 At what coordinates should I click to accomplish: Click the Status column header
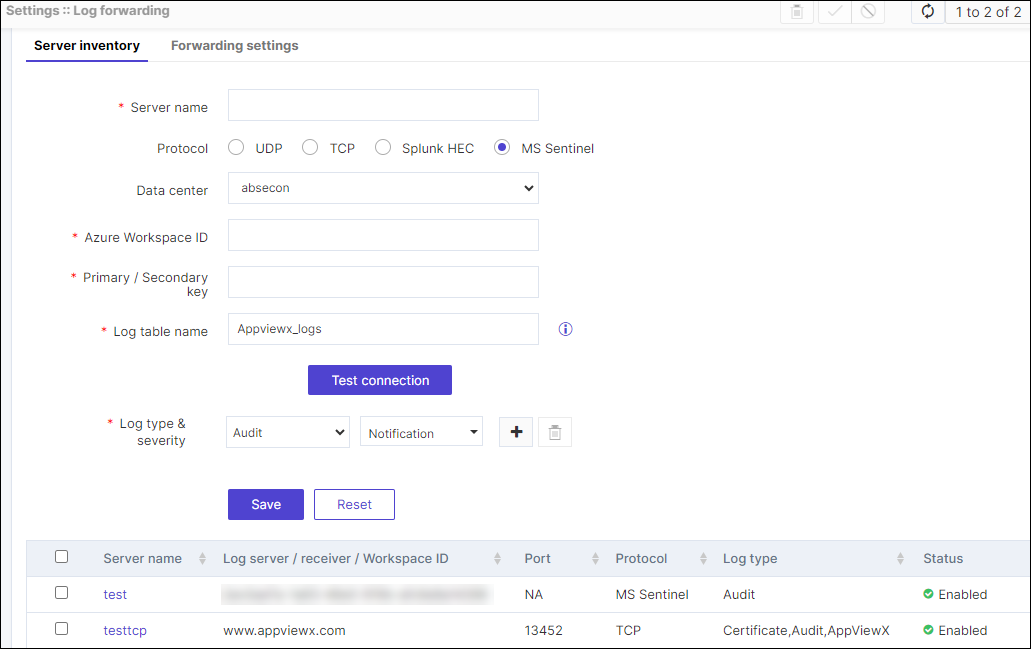943,559
